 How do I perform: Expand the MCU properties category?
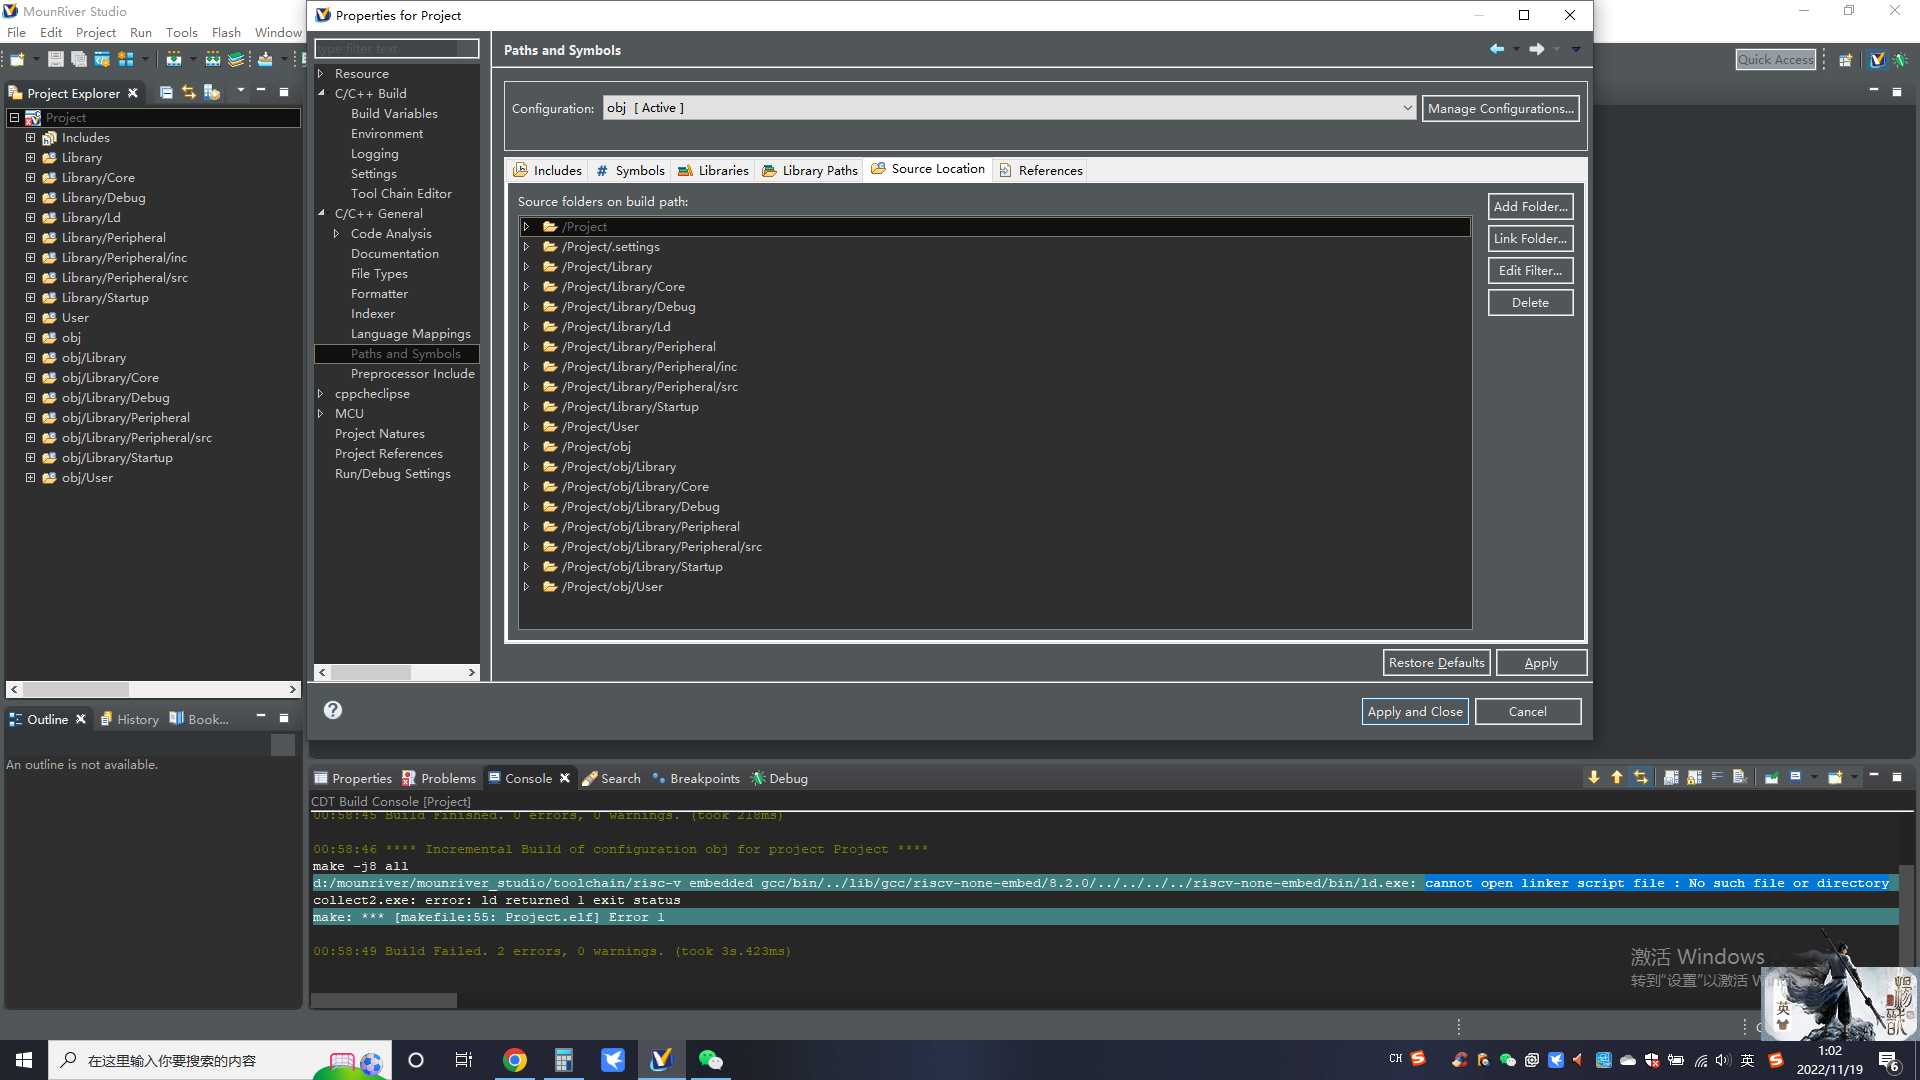[x=321, y=414]
